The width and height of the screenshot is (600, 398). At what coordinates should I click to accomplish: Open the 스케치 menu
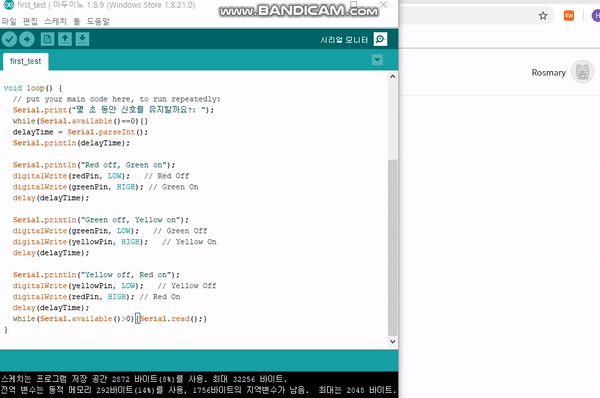(x=55, y=21)
